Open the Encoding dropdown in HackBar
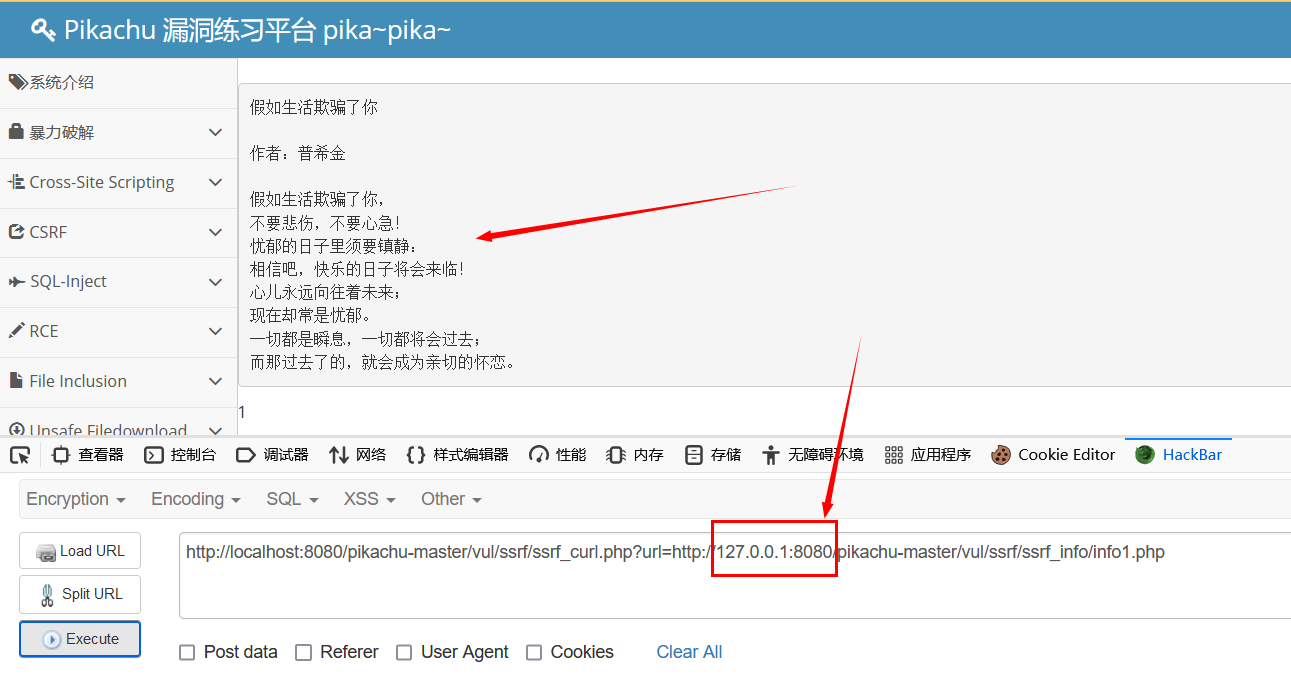Image resolution: width=1291 pixels, height=691 pixels. (196, 498)
